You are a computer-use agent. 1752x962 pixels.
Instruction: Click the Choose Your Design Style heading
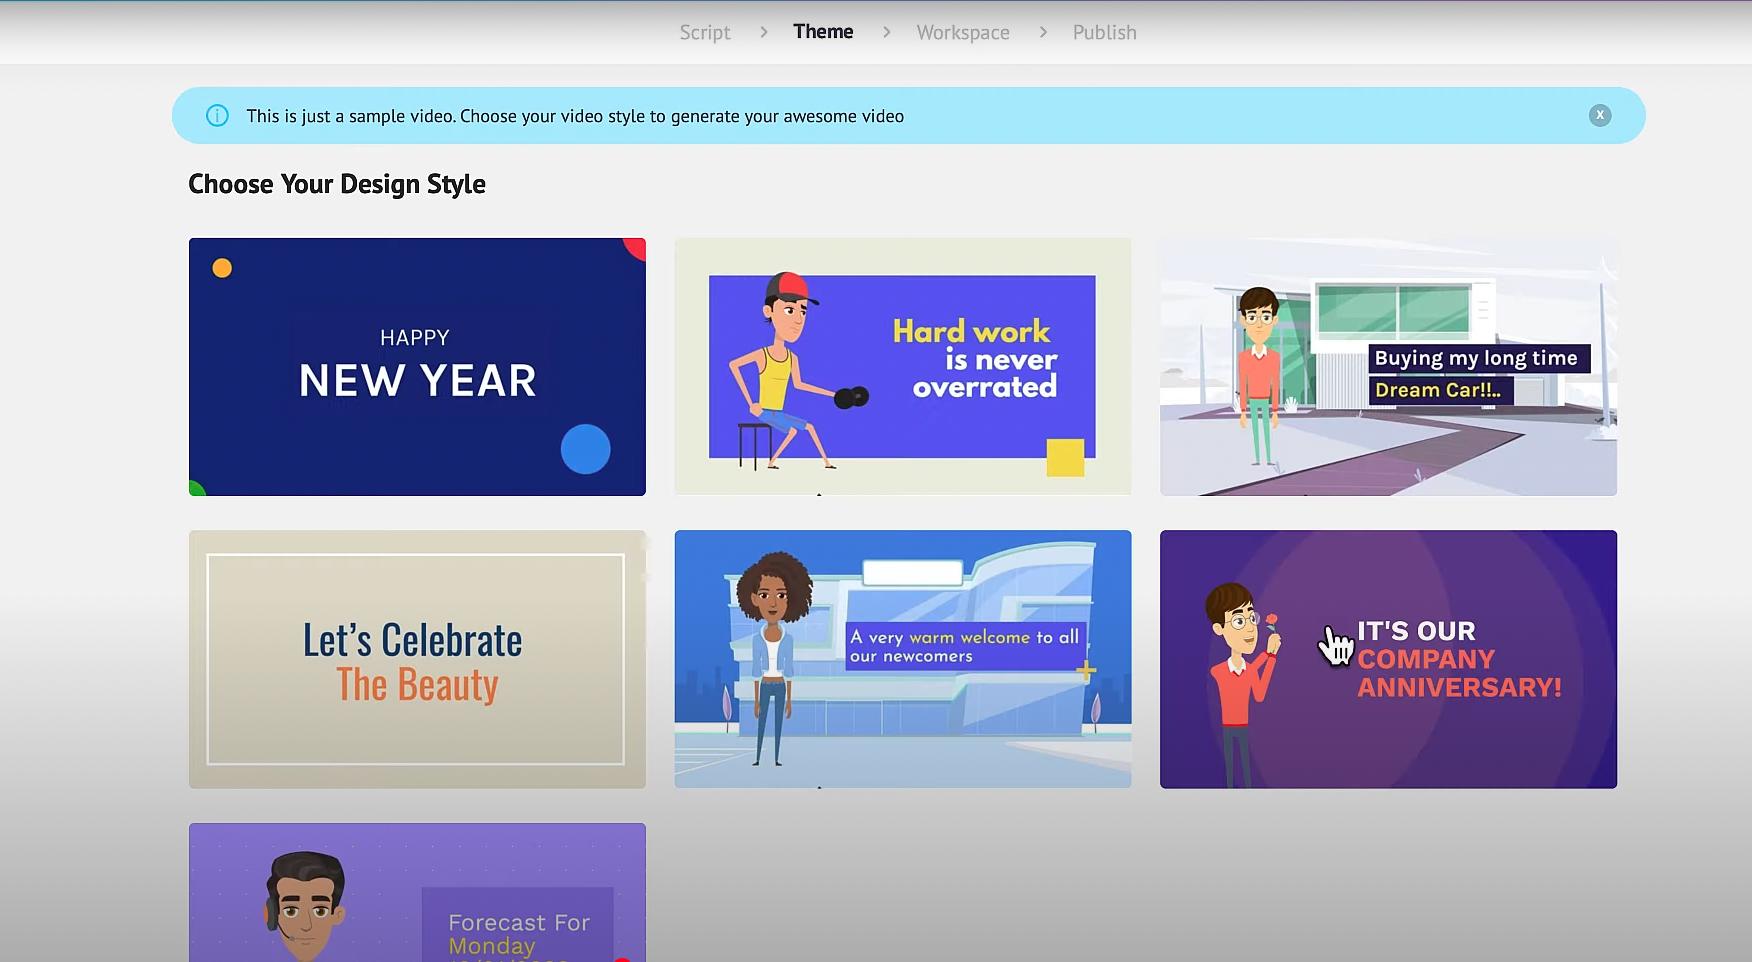click(x=337, y=184)
